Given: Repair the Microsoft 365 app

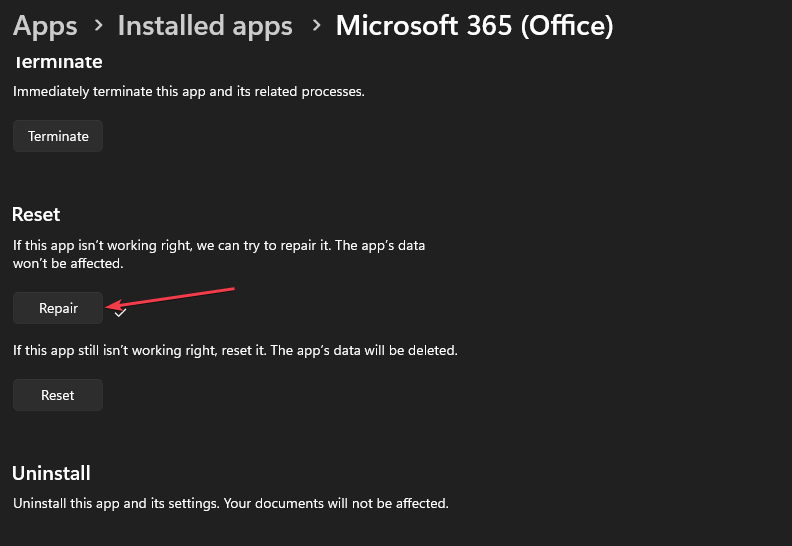Looking at the screenshot, I should [x=58, y=308].
